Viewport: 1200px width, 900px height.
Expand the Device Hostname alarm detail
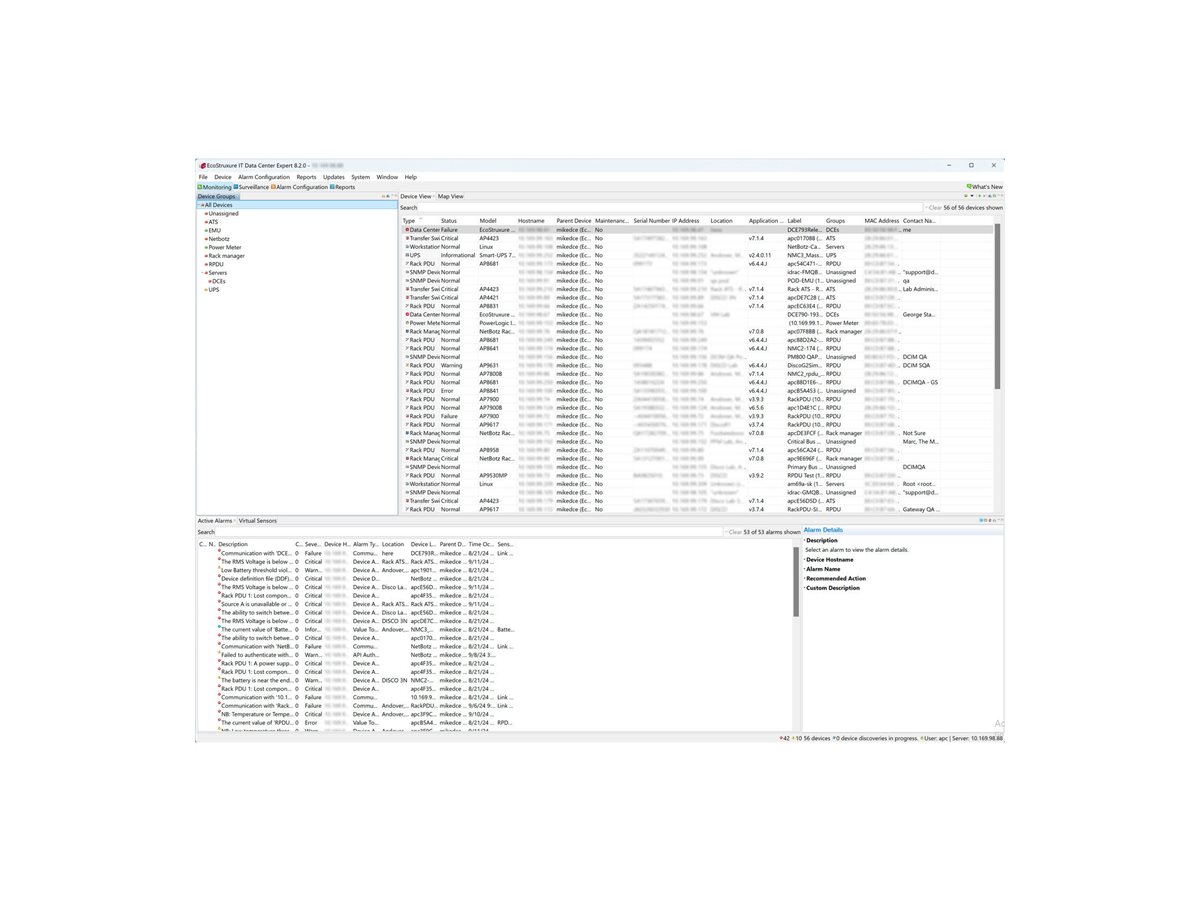(804, 560)
